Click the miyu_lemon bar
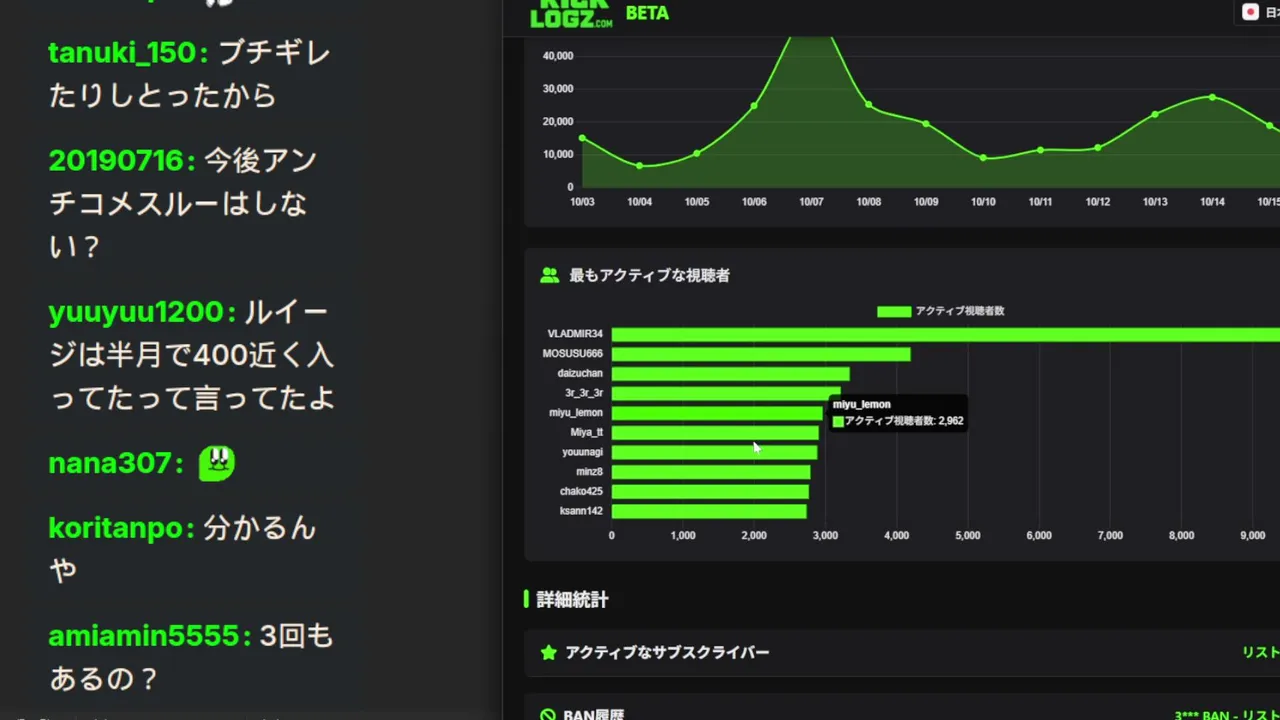Screen dimensions: 1280x720 click(x=717, y=412)
